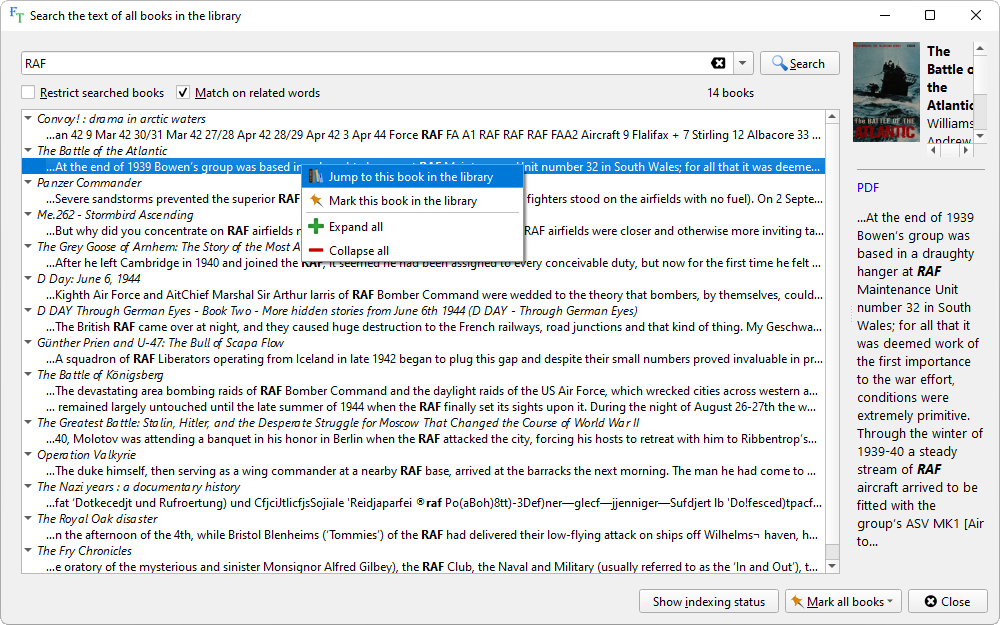Viewport: 1000px width, 625px height.
Task: Click the Battle of the Atlantic cover thumbnail
Action: (885, 92)
